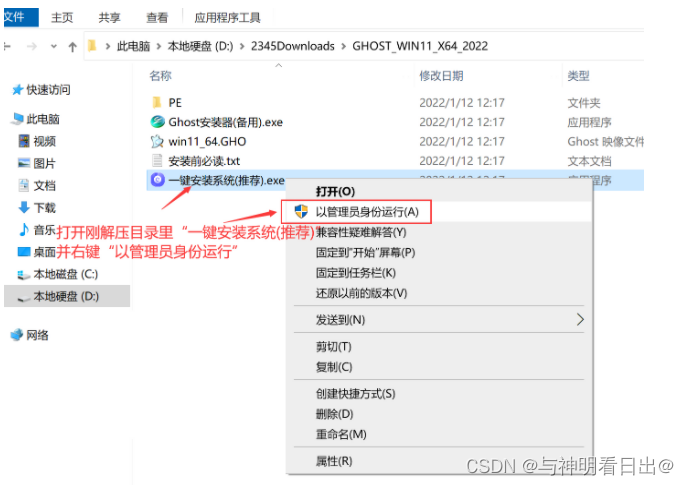Expand chevron after 此电脑 in breadcrumb
This screenshot has height=485, width=689.
tap(159, 46)
